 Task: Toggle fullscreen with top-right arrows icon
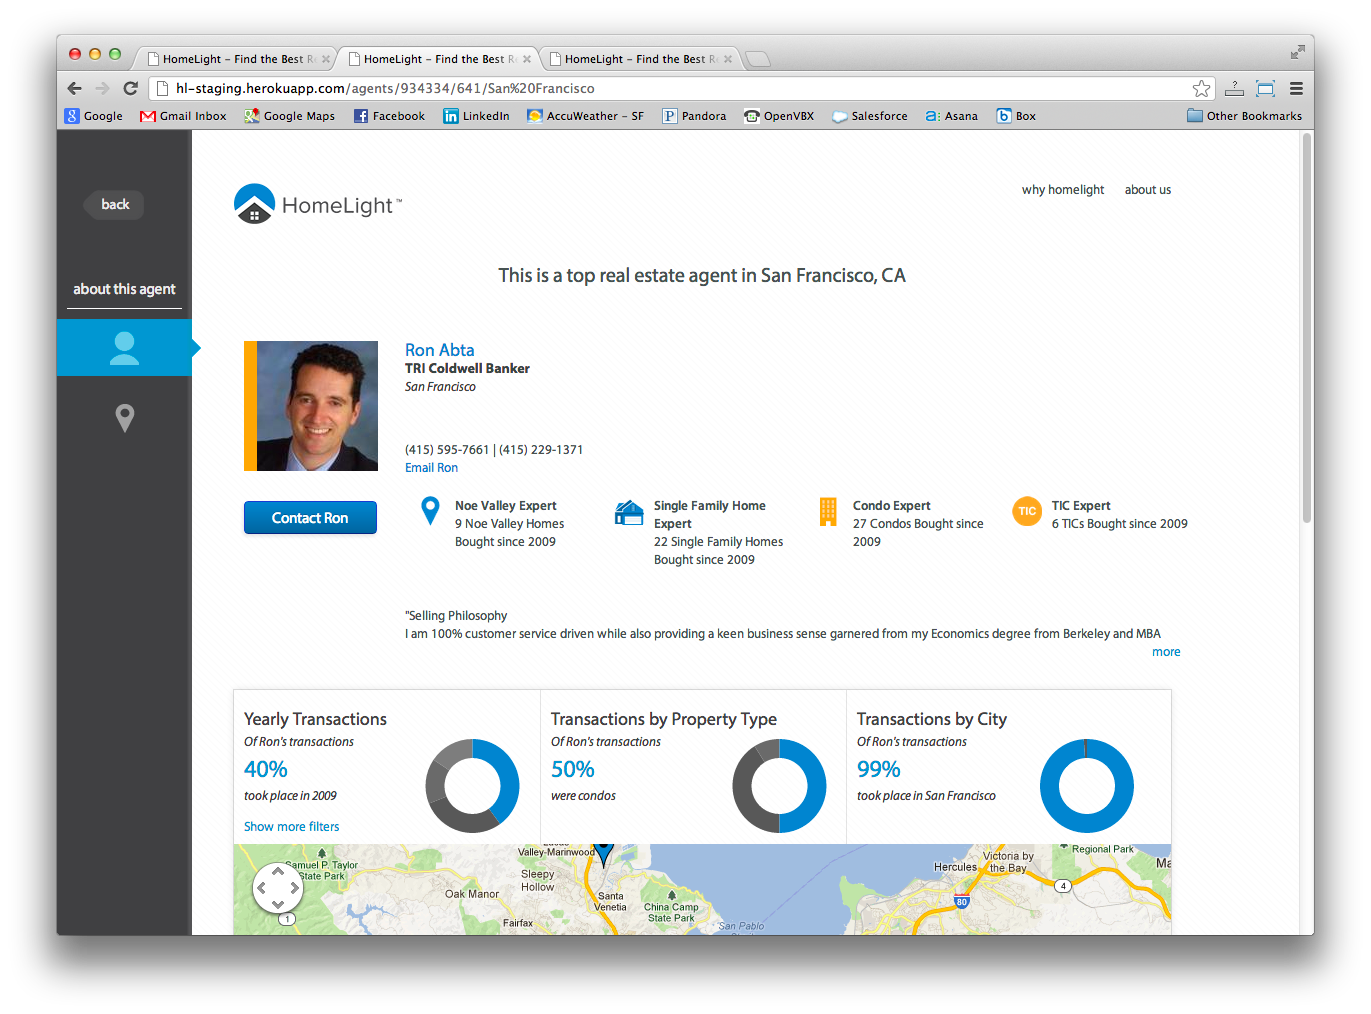coord(1297,52)
